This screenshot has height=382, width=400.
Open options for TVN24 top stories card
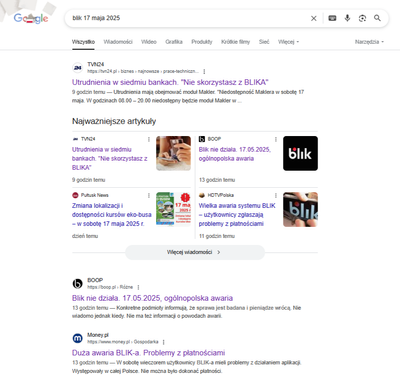pos(149,139)
